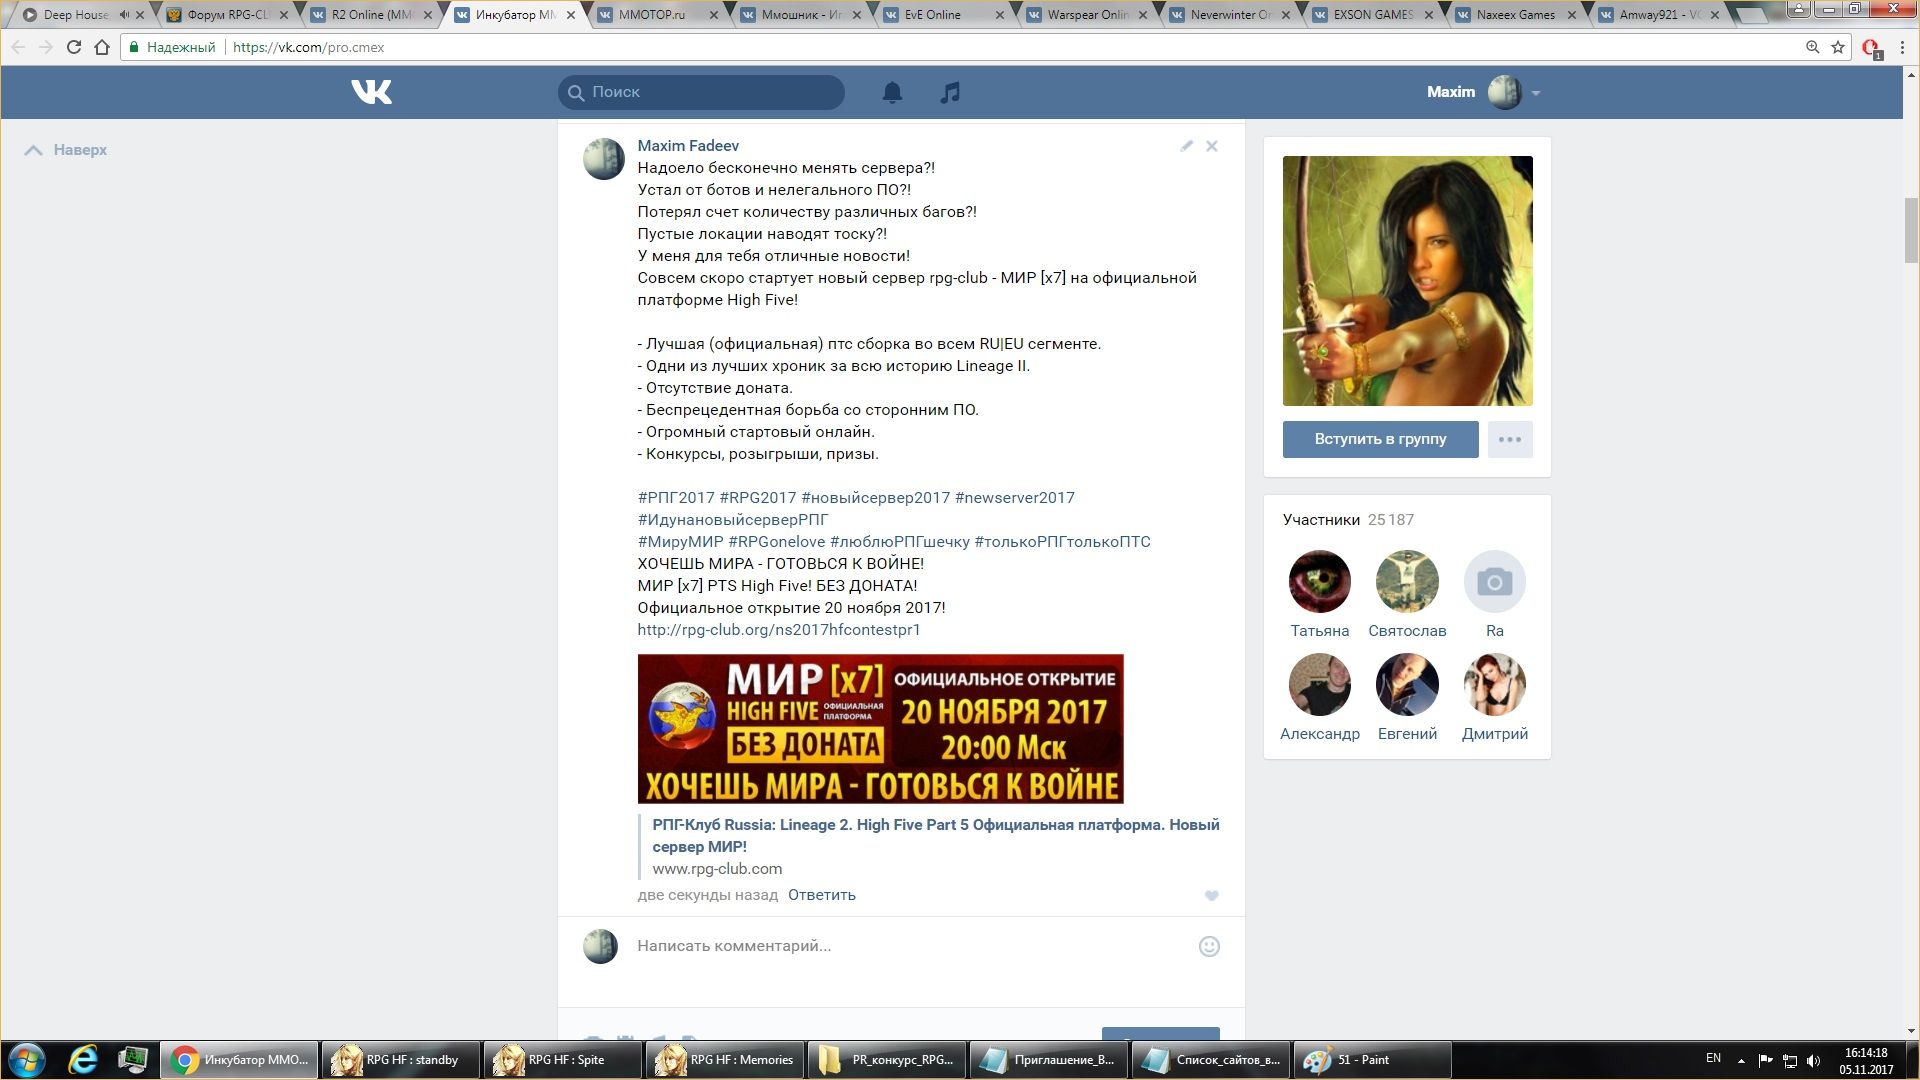Viewport: 1920px width, 1080px height.
Task: Switch to the MMOTOP.ru tab
Action: (651, 15)
